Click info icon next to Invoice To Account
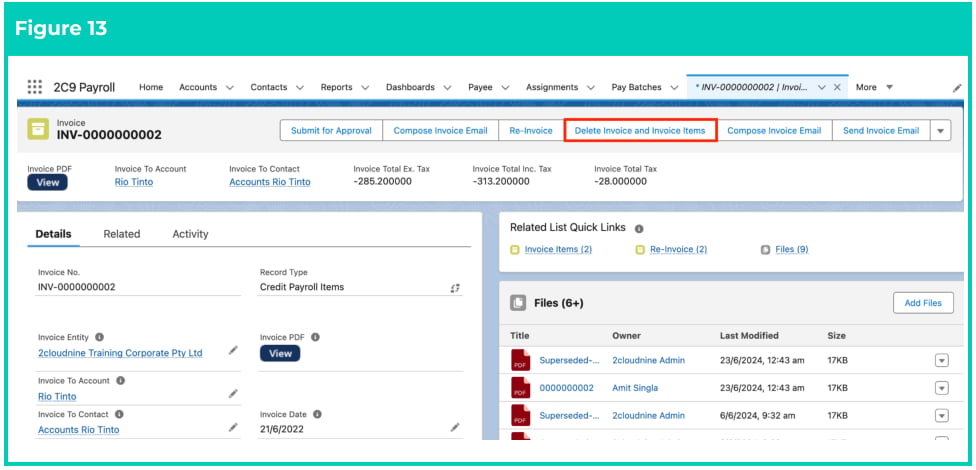The width and height of the screenshot is (976, 470). [120, 380]
